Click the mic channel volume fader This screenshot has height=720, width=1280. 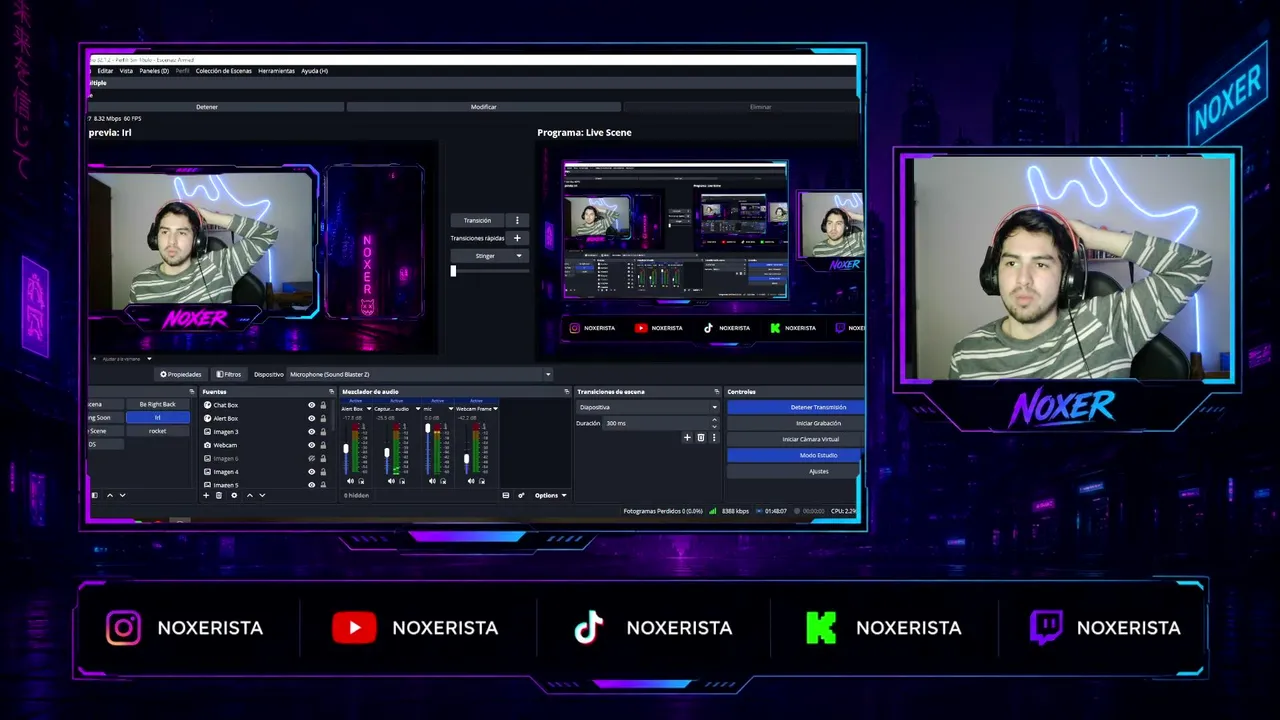428,428
